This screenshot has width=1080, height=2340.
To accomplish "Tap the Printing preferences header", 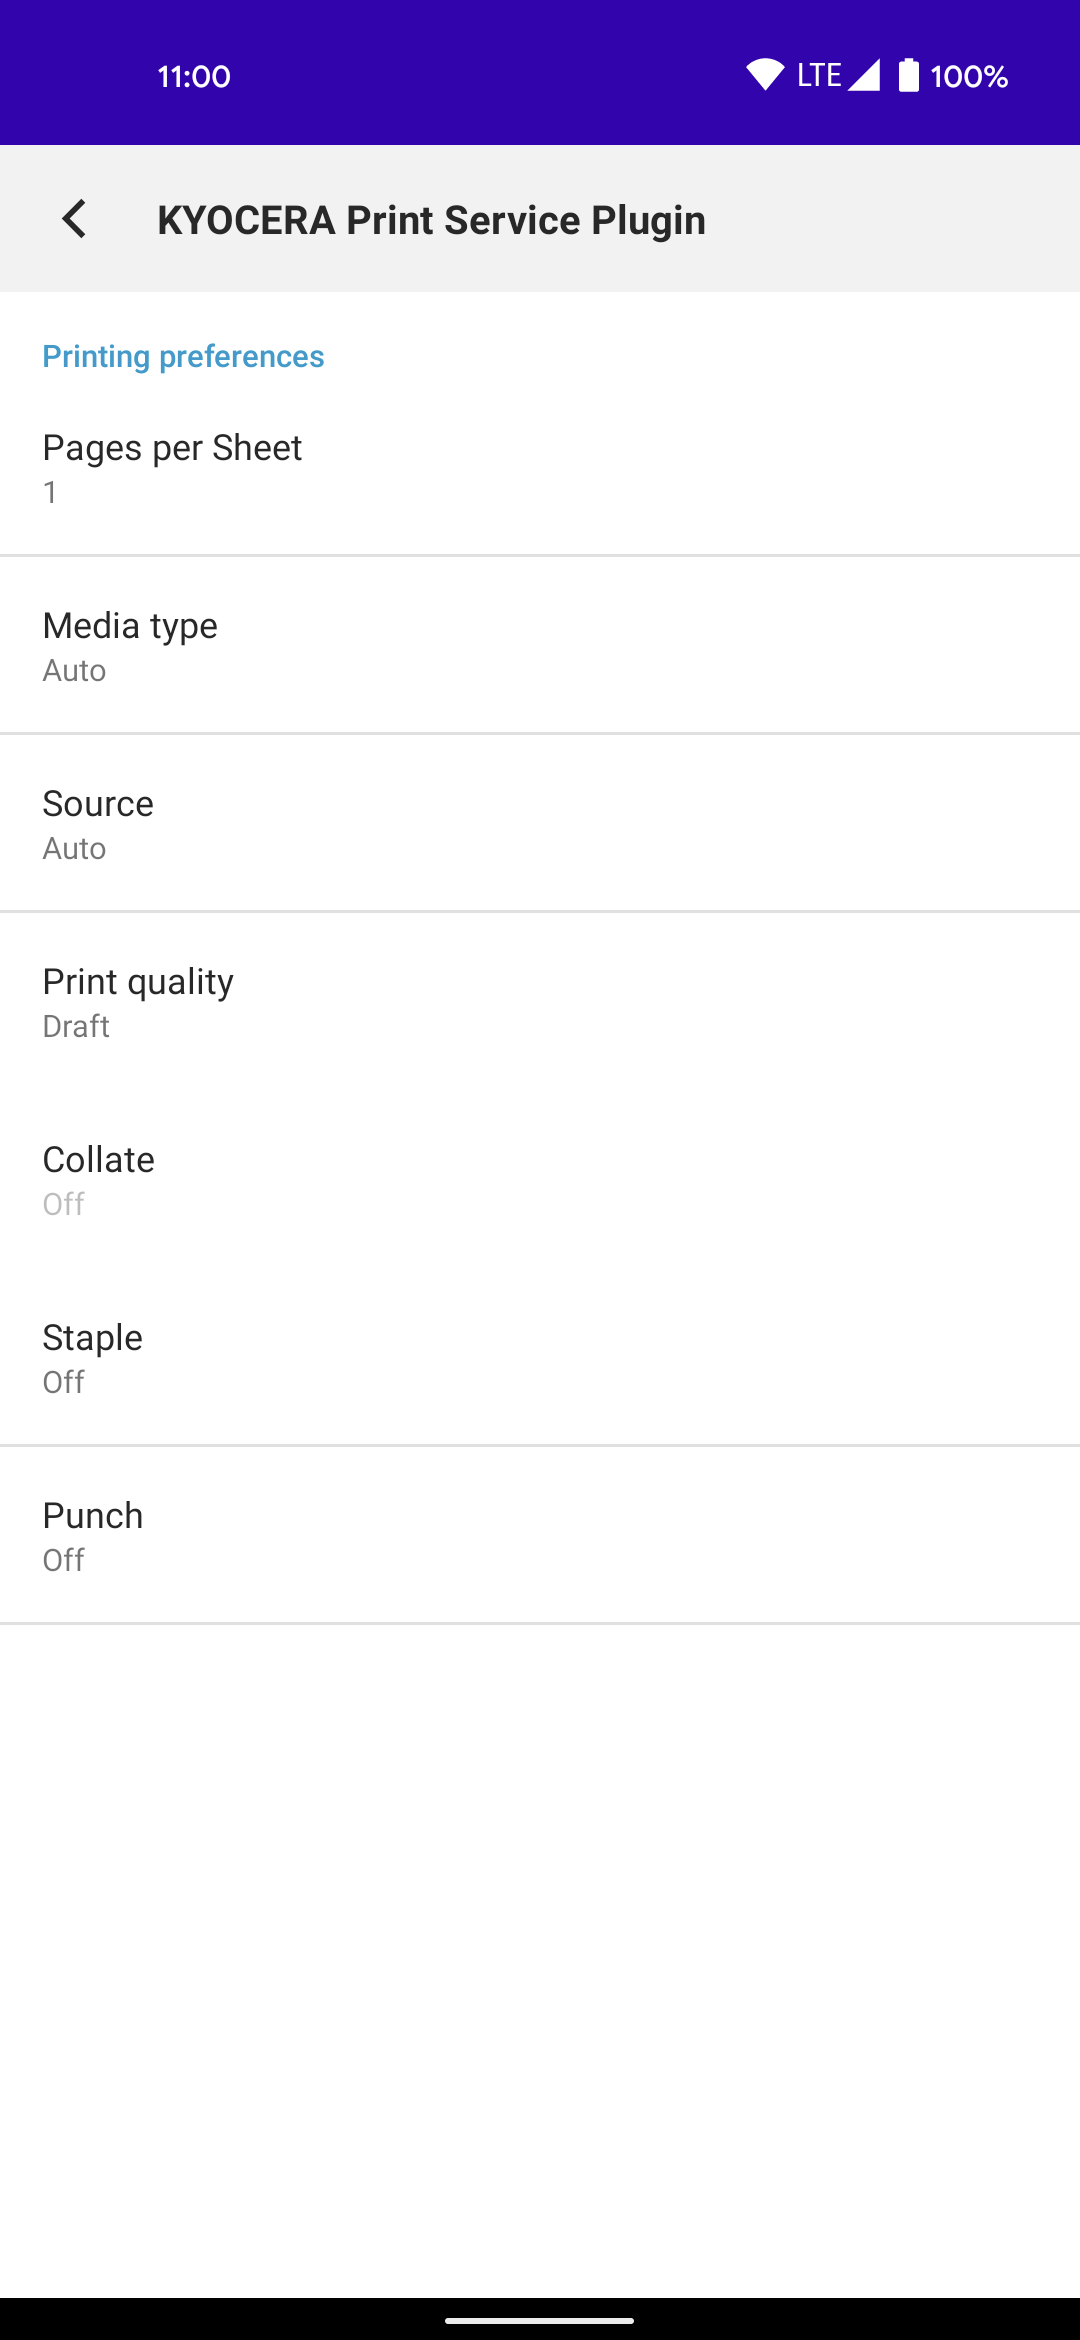I will point(183,356).
